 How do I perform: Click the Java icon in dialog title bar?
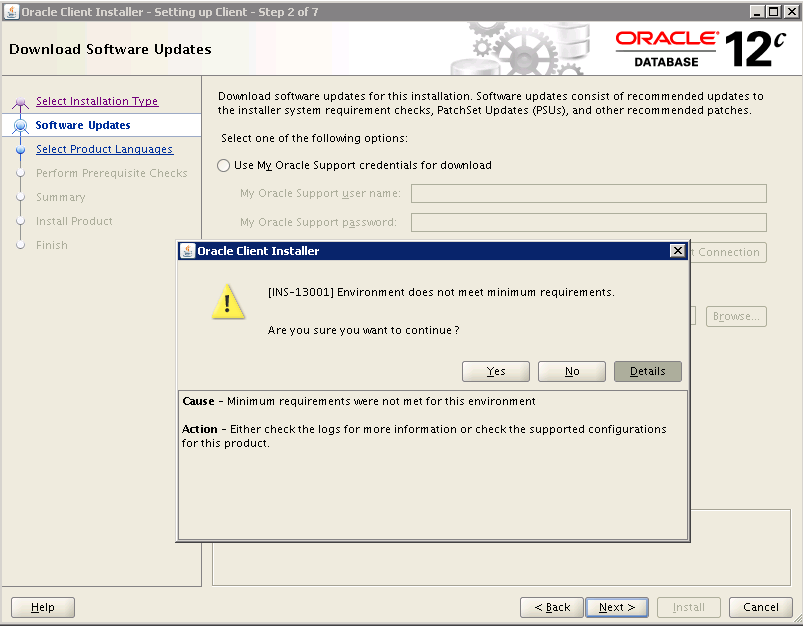pyautogui.click(x=187, y=250)
